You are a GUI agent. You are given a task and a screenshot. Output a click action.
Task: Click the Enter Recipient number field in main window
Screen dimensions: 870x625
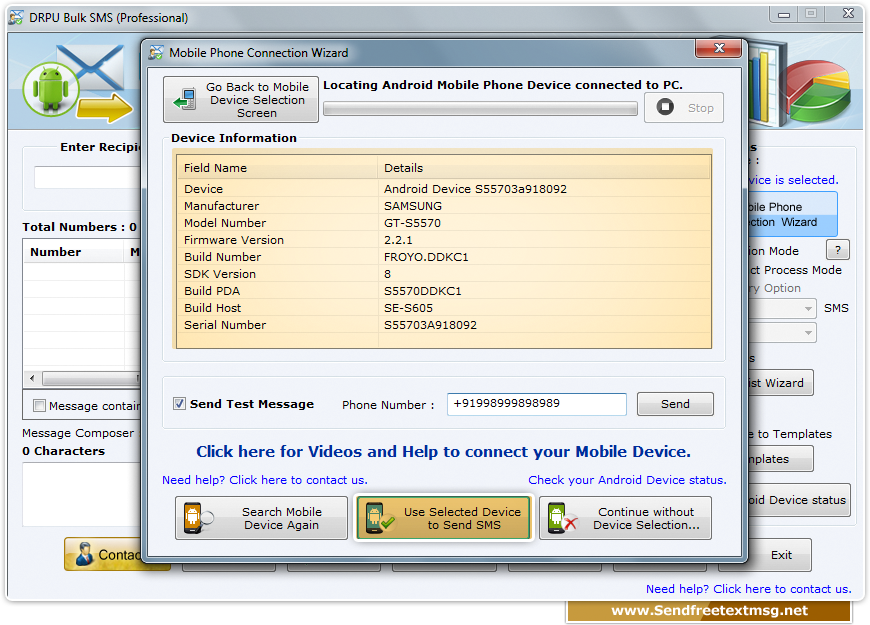88,178
